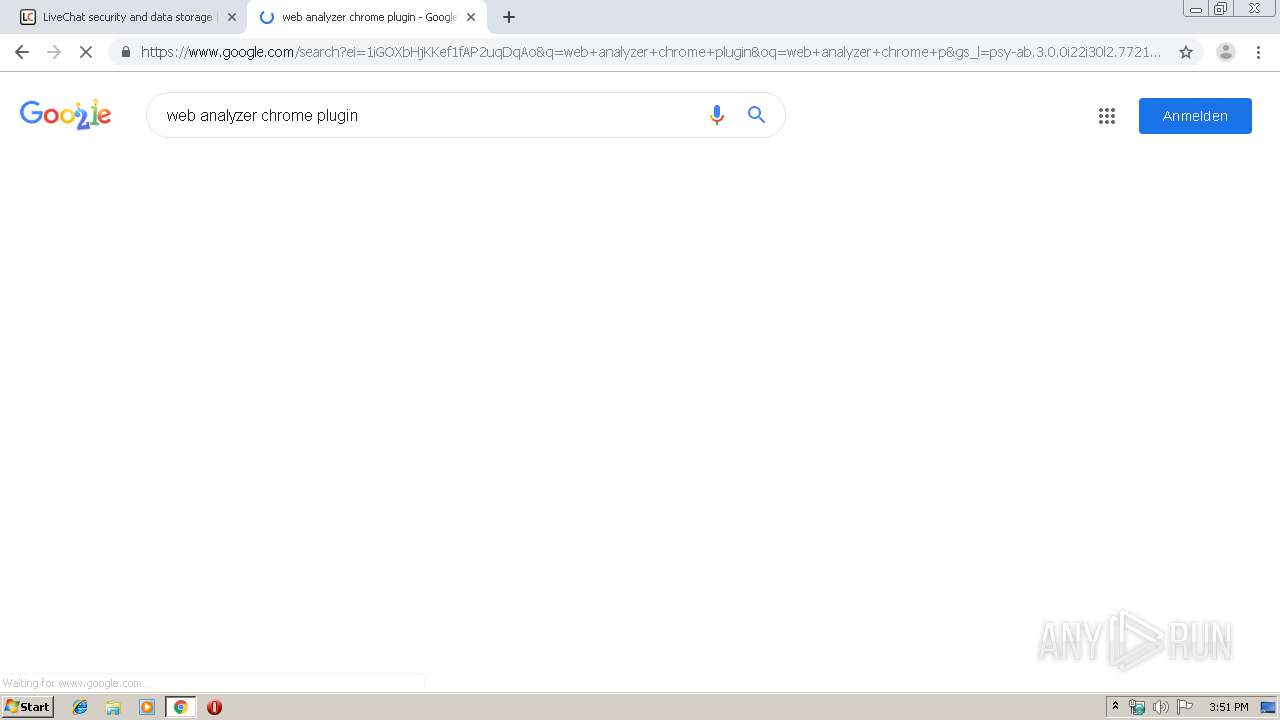Open Chrome's three-dot menu

click(1258, 52)
